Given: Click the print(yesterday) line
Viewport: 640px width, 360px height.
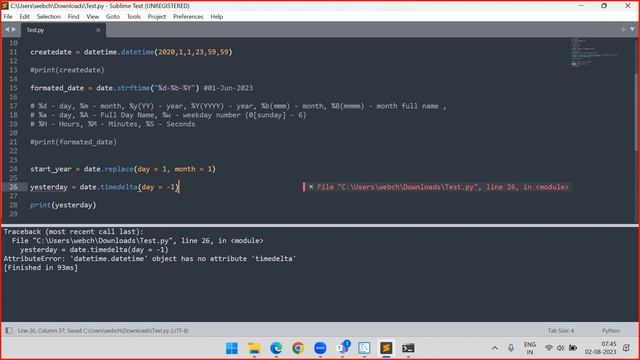Looking at the screenshot, I should [x=63, y=205].
